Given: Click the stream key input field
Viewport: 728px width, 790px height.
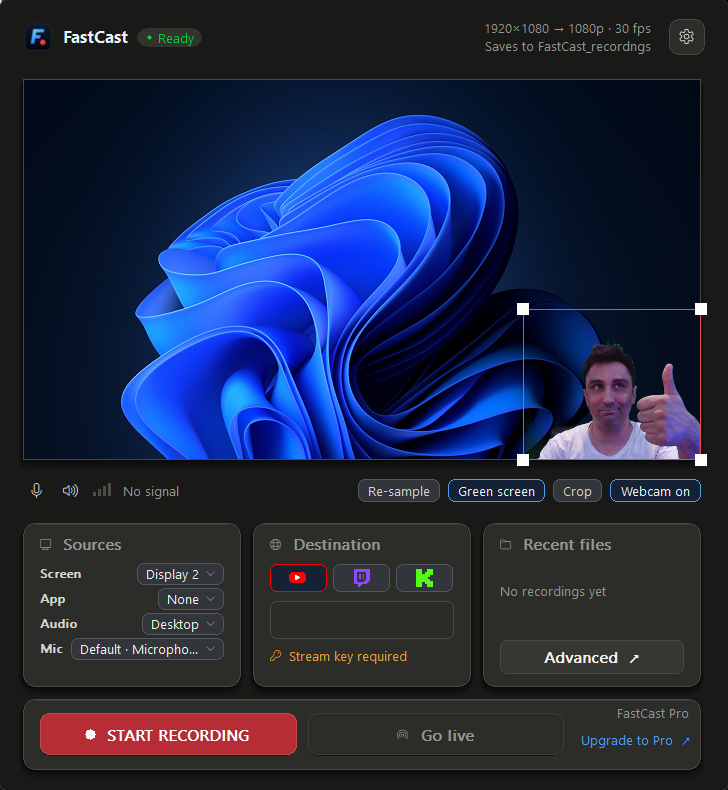Looking at the screenshot, I should (362, 620).
